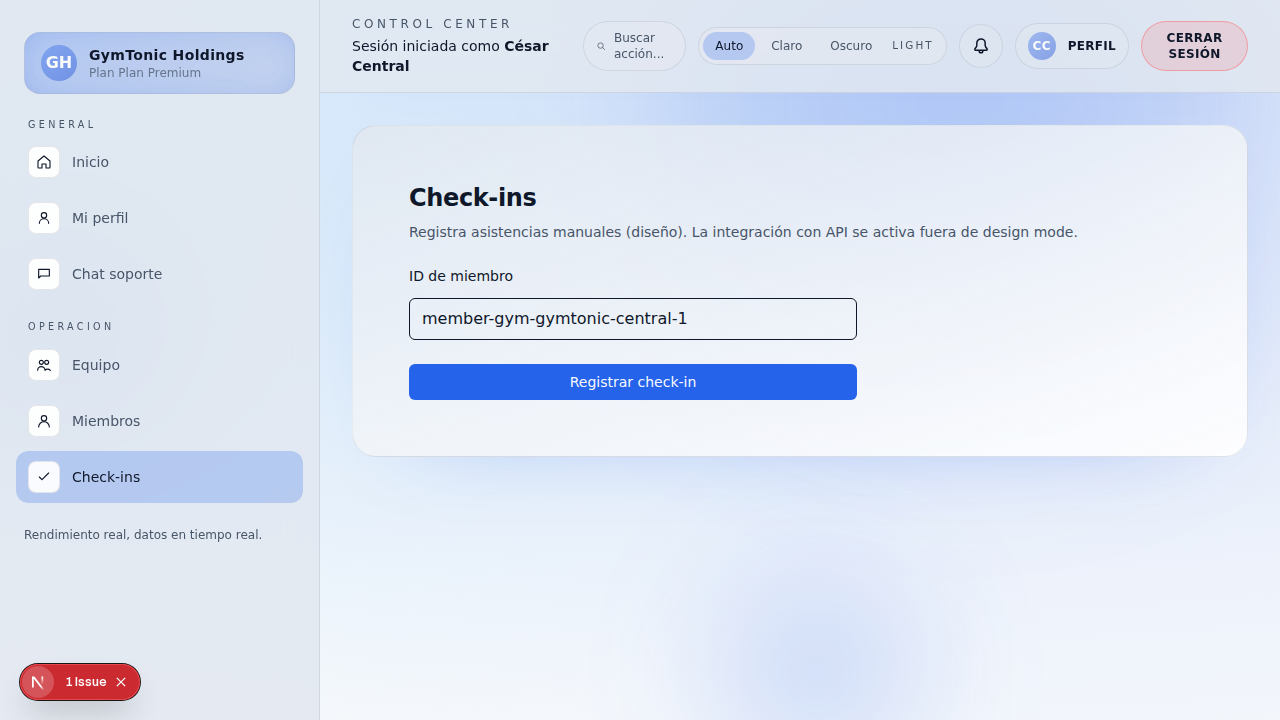This screenshot has height=720, width=1280.
Task: Click CERRAR SESIÓN to log out
Action: point(1193,45)
